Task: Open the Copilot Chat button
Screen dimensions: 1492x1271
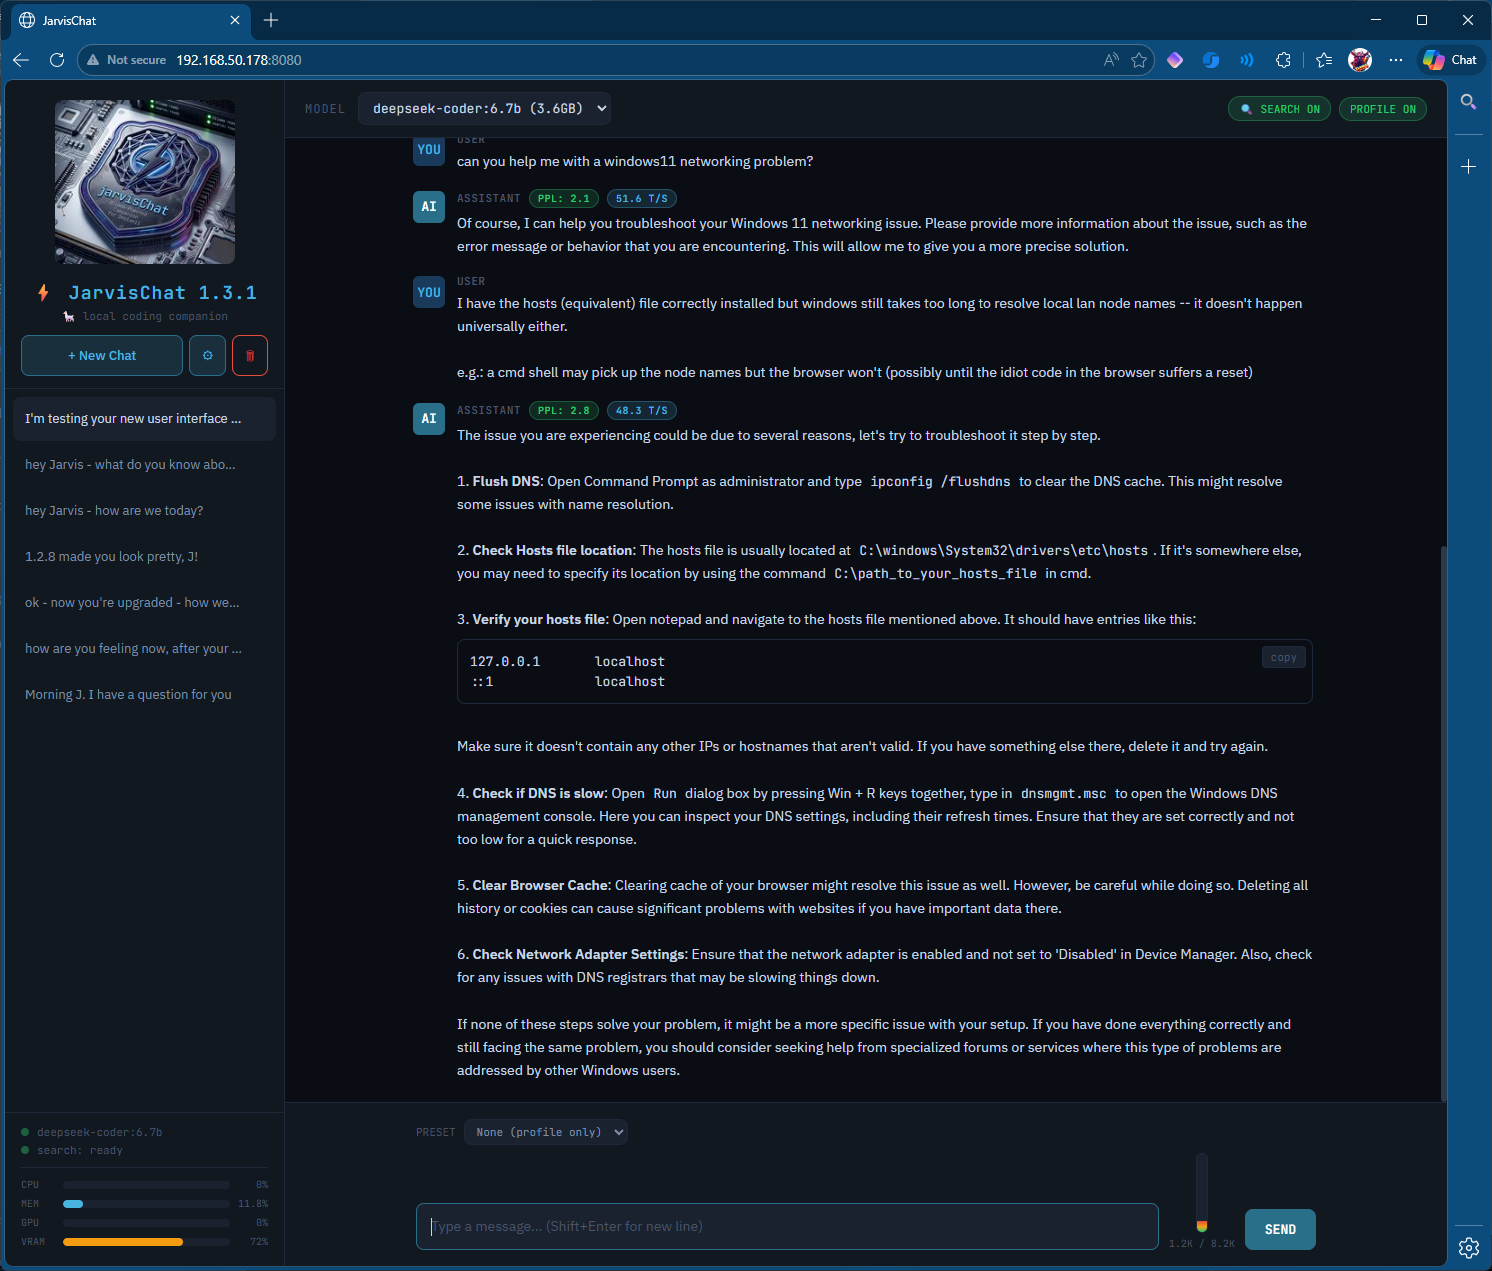Action: coord(1451,60)
